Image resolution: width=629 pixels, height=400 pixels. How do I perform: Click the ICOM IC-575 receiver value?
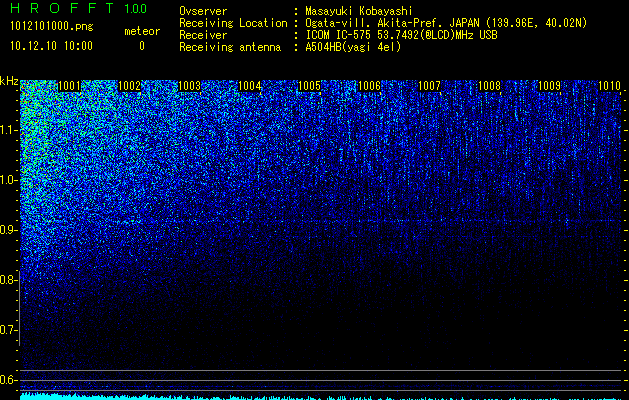point(402,35)
